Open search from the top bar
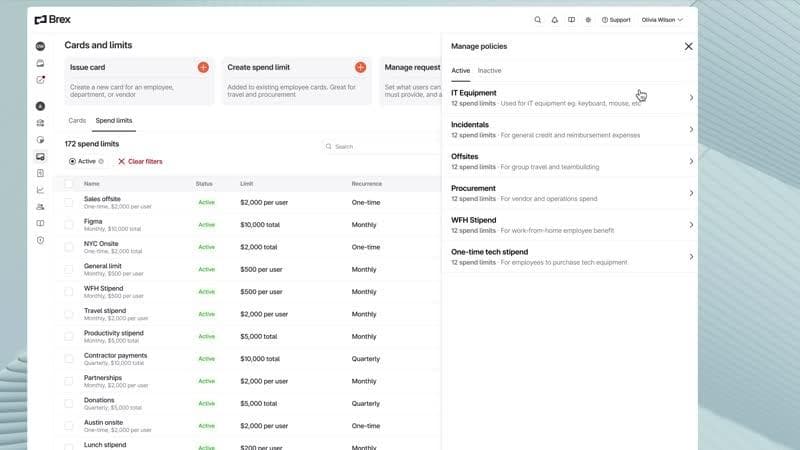Image resolution: width=800 pixels, height=450 pixels. tap(538, 20)
